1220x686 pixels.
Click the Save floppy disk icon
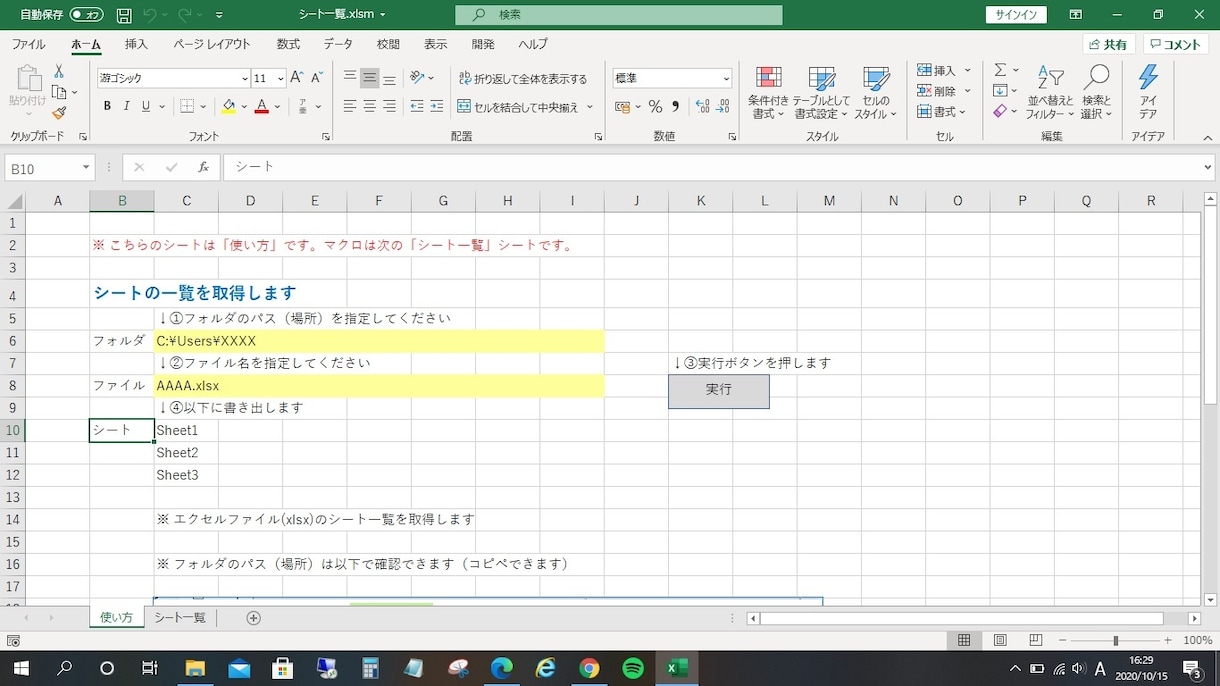coord(124,15)
